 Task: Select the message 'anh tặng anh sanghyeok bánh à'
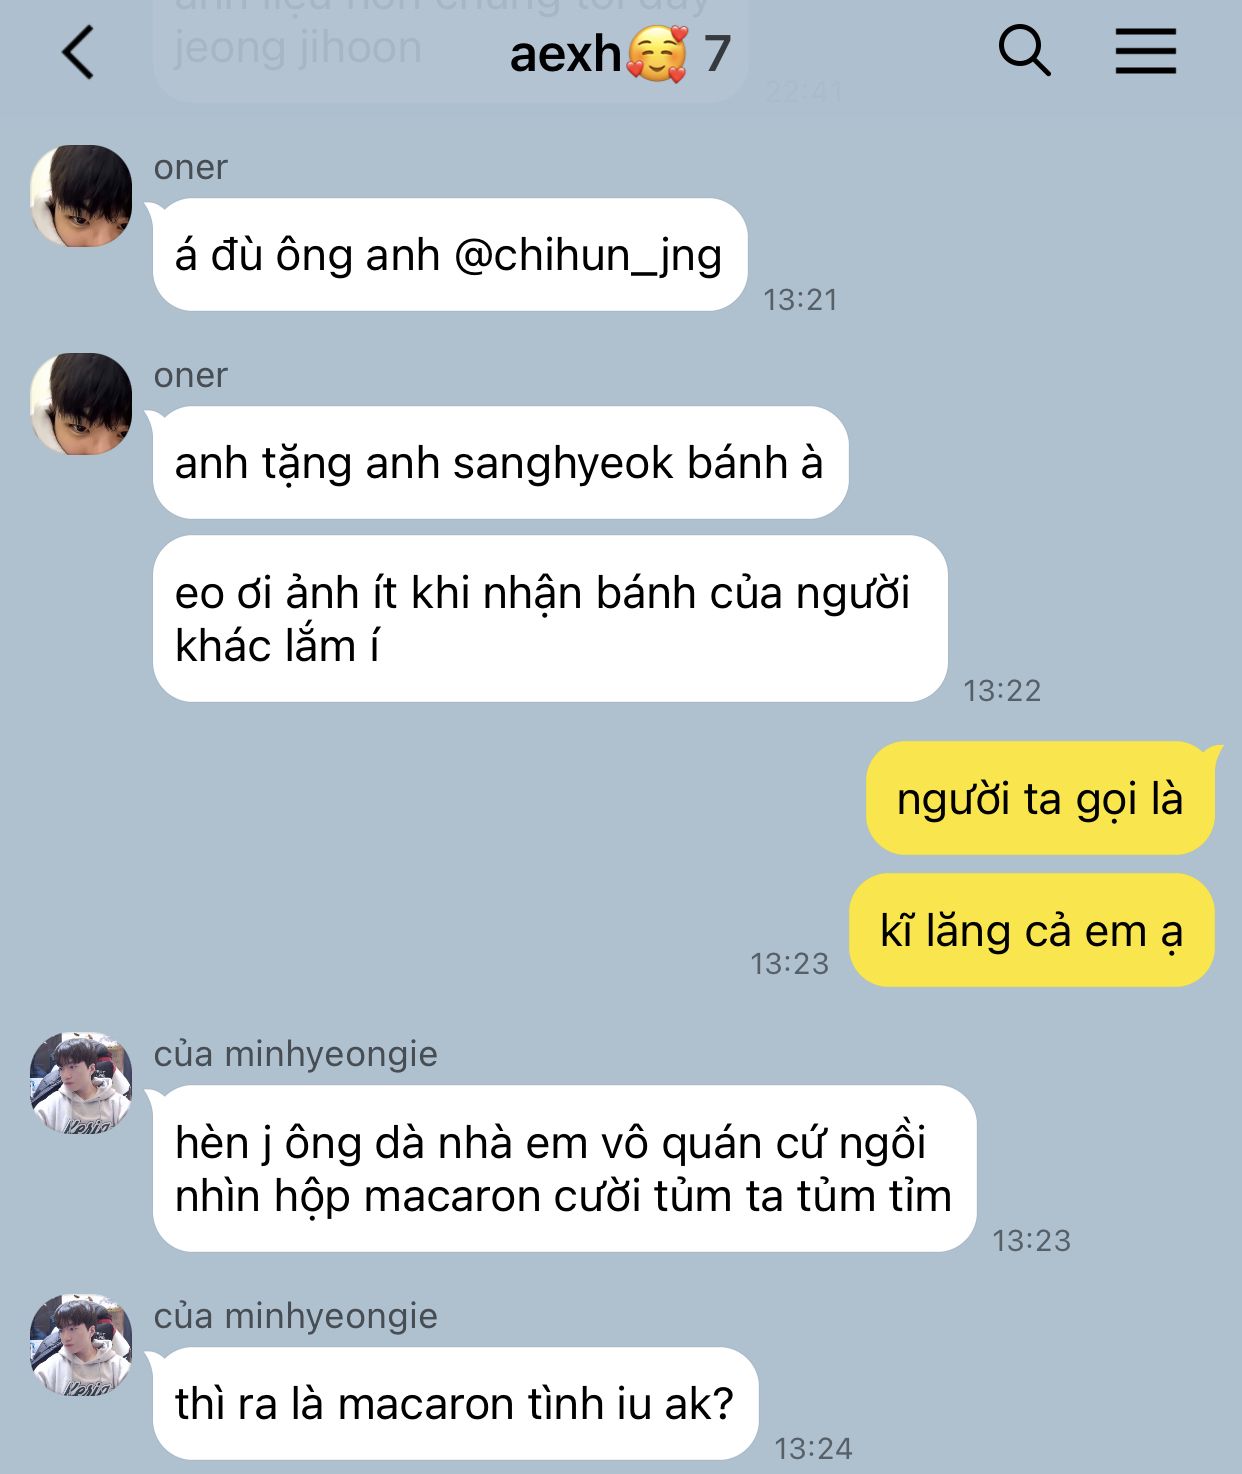tap(500, 463)
